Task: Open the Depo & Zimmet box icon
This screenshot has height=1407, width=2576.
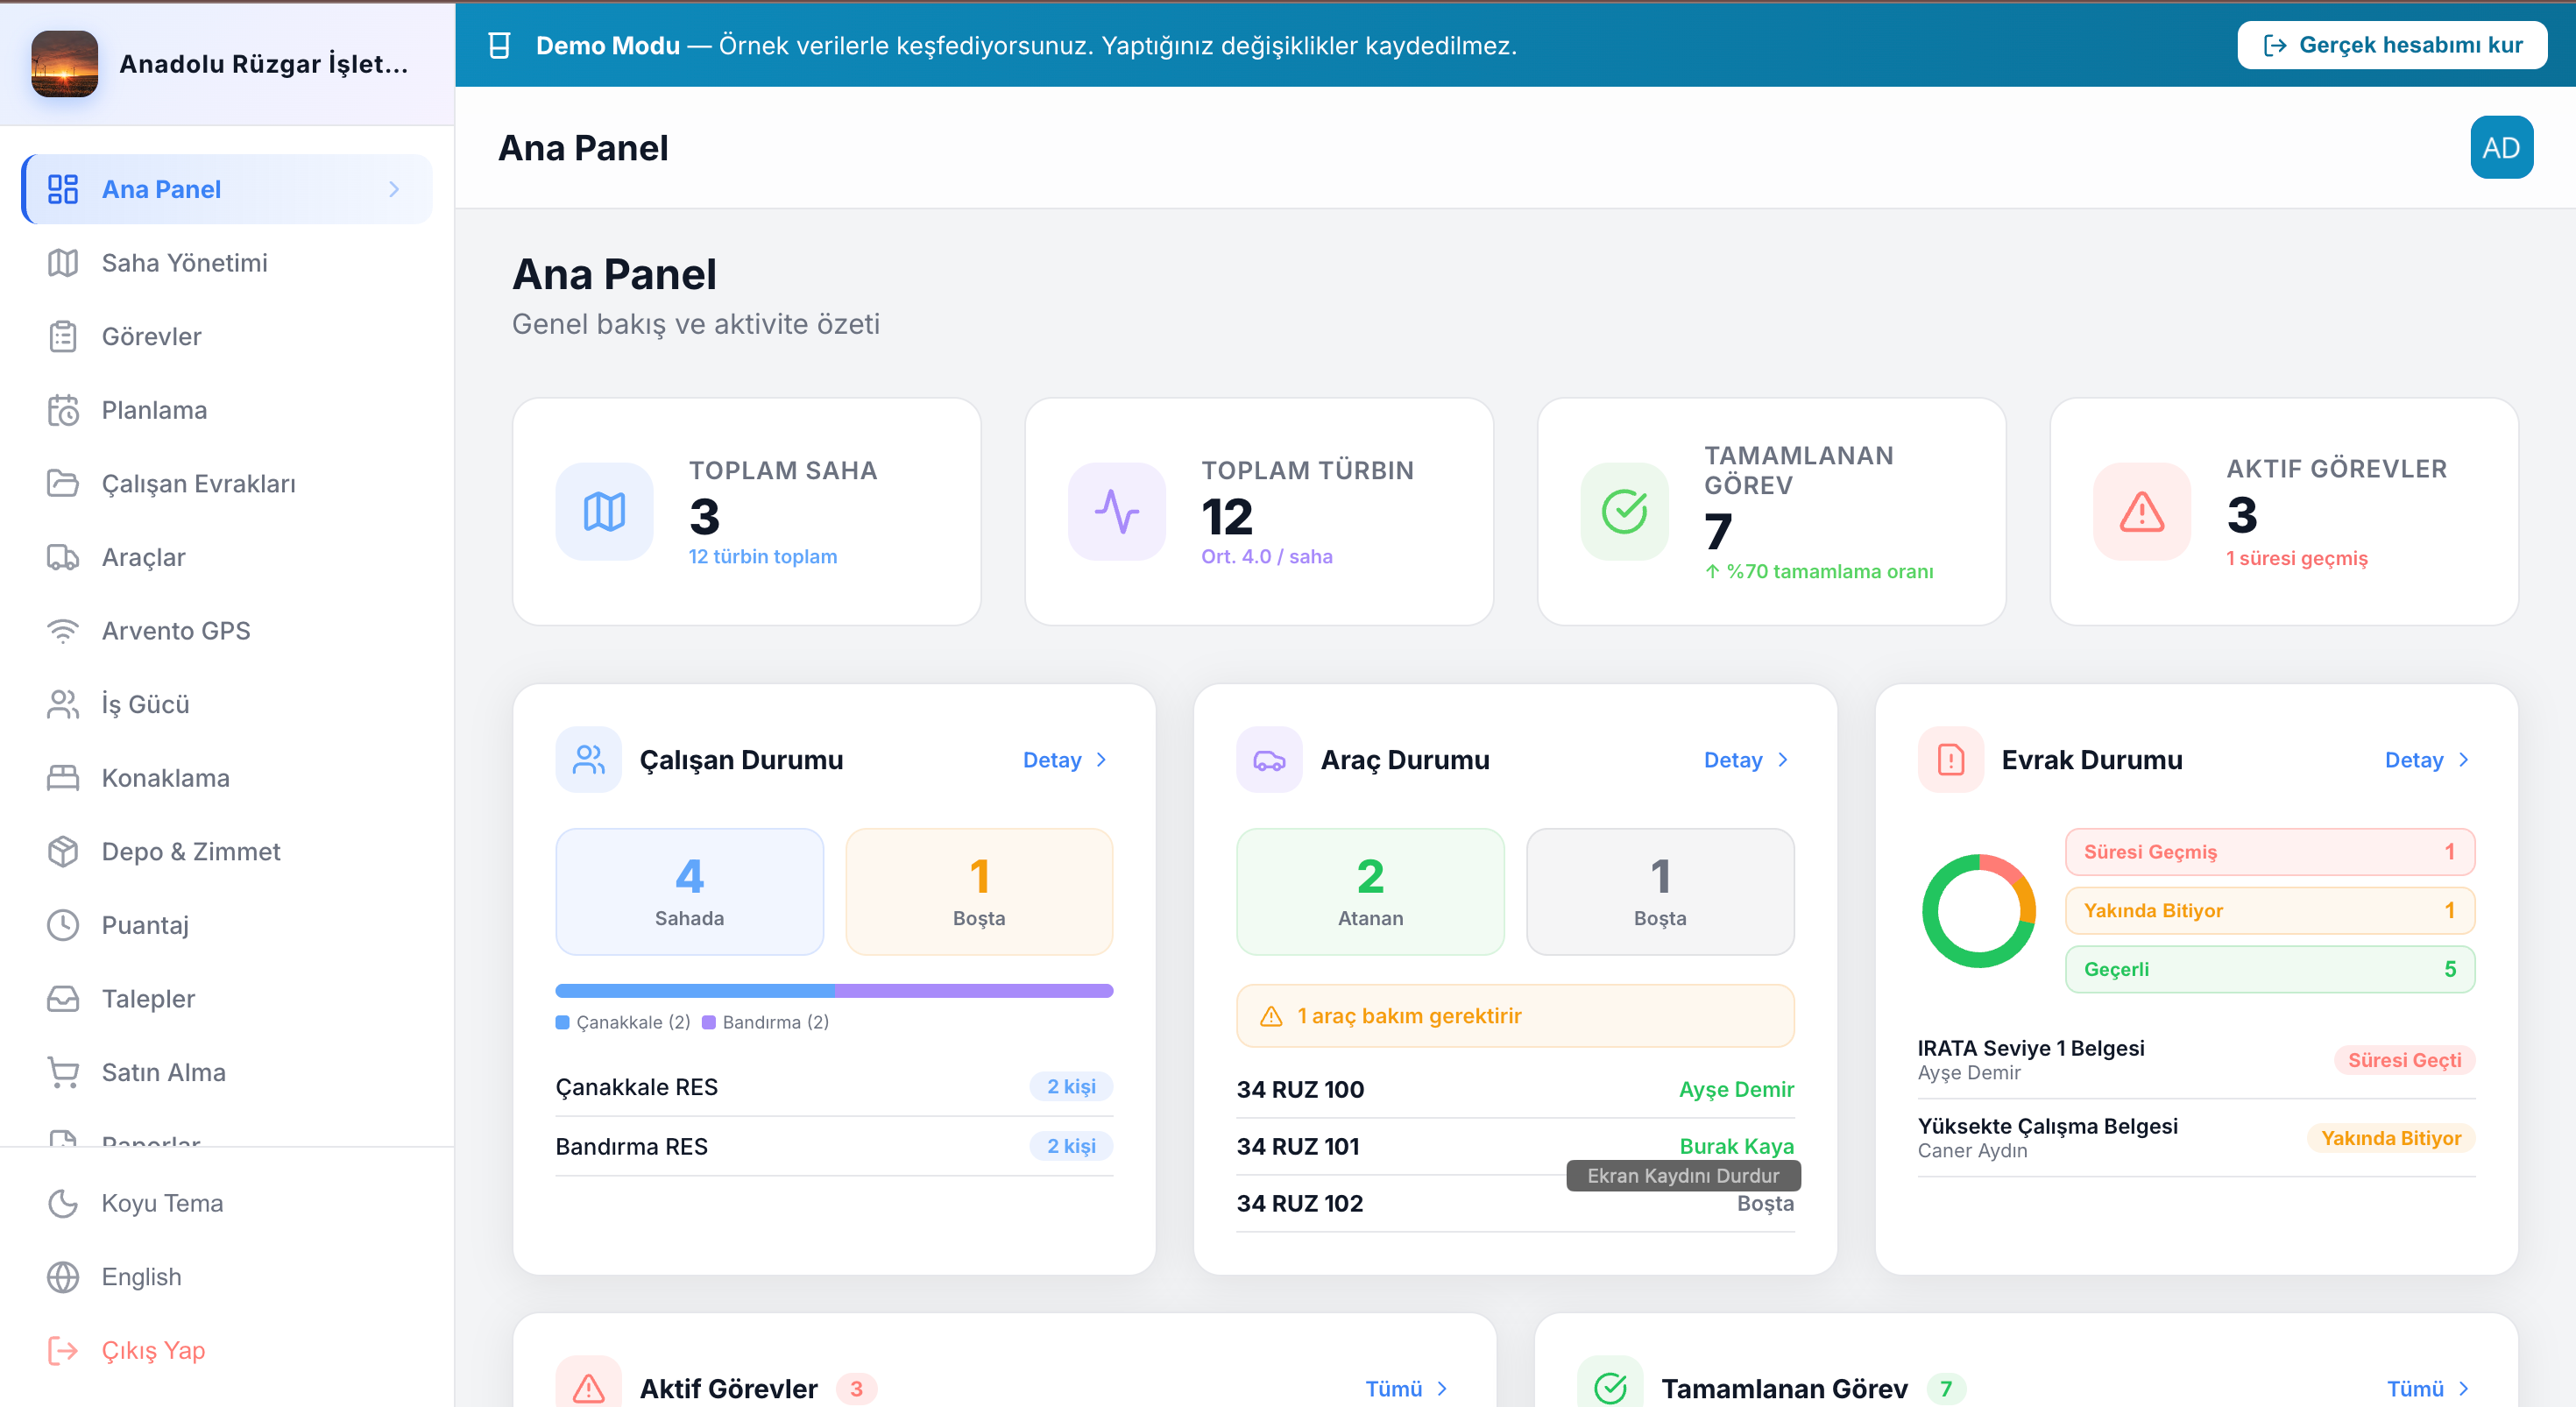Action: [62, 852]
